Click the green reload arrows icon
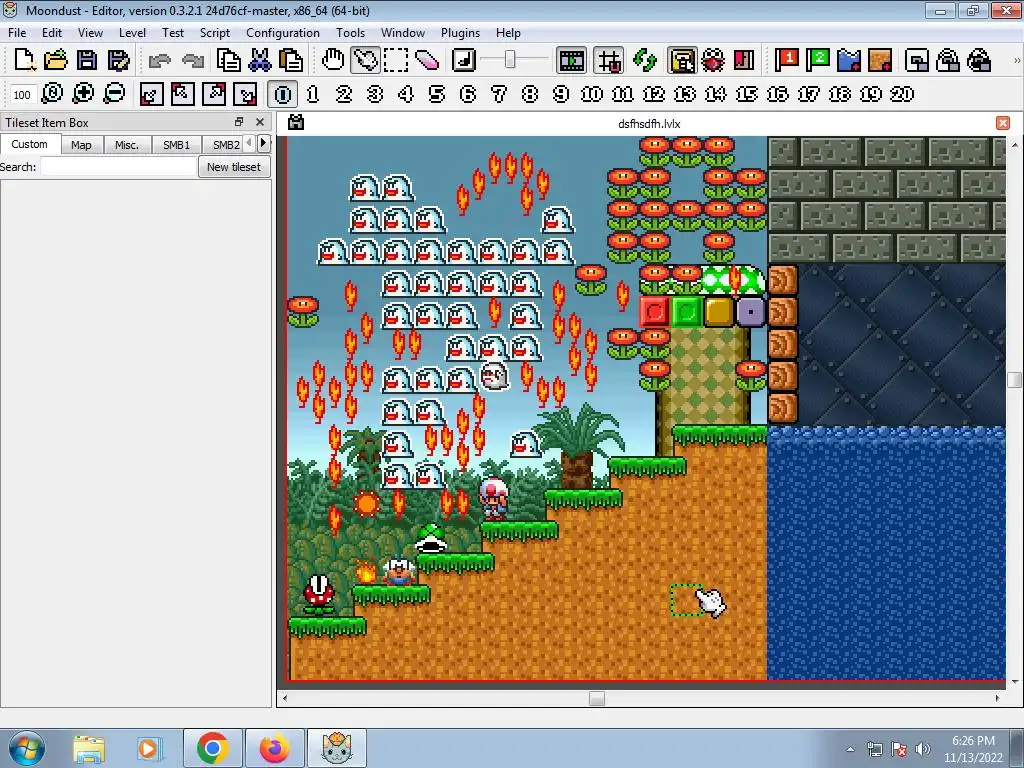This screenshot has width=1024, height=768. pyautogui.click(x=645, y=61)
